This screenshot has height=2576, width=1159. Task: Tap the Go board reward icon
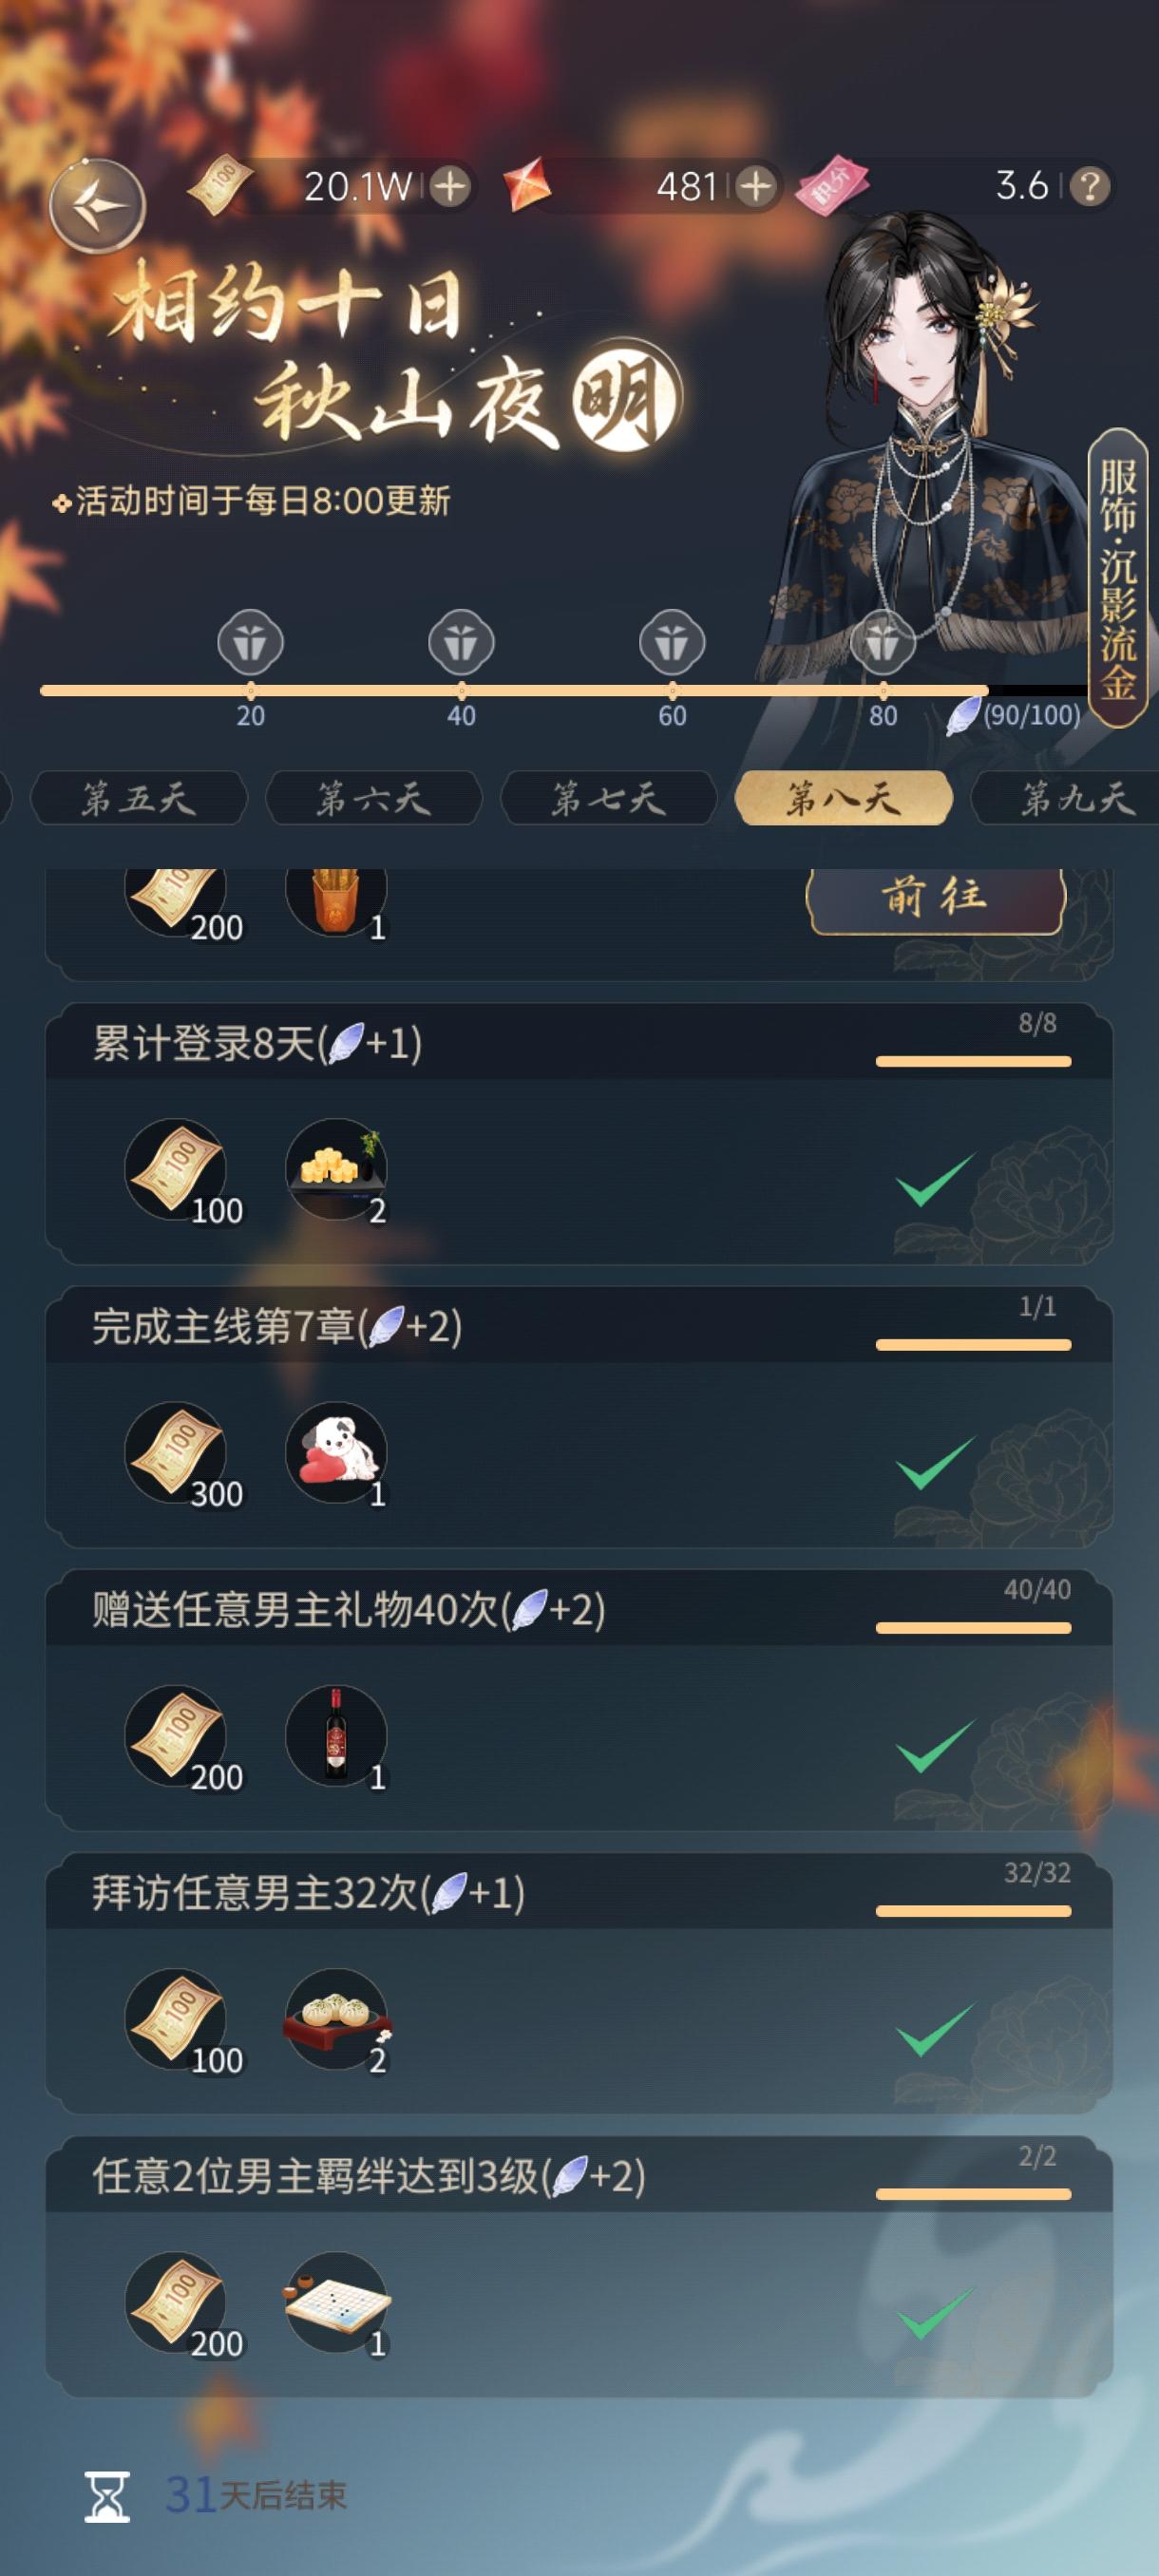[x=337, y=2302]
